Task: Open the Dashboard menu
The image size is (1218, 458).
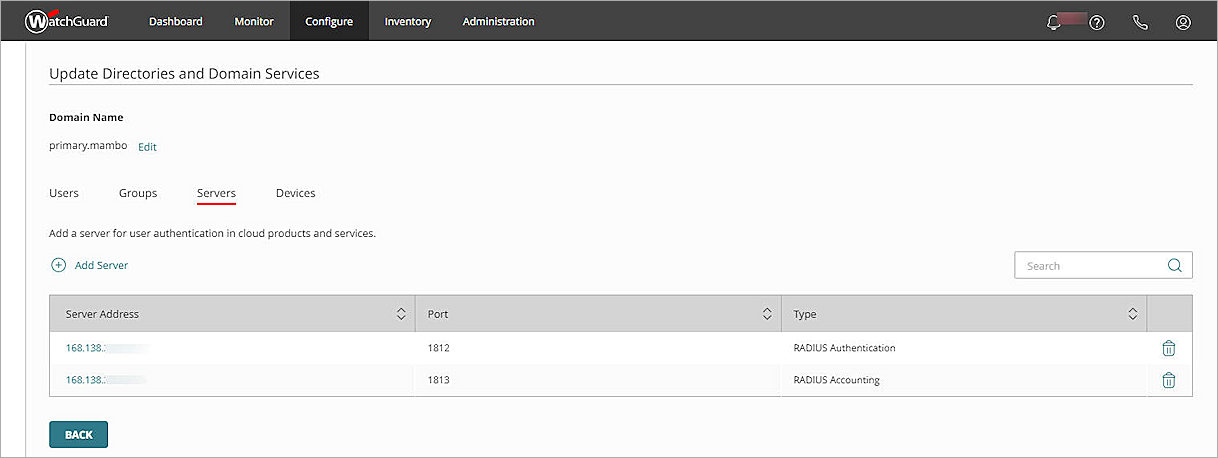Action: pos(175,21)
